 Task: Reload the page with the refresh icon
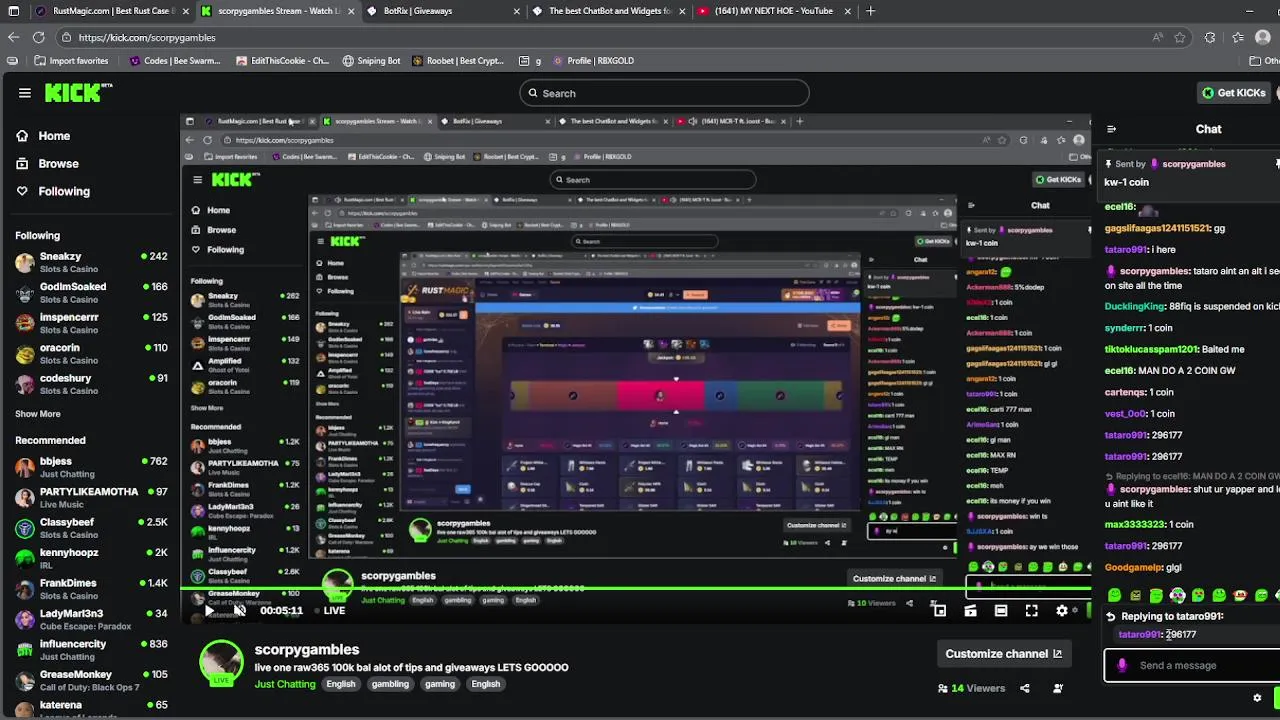click(x=38, y=37)
